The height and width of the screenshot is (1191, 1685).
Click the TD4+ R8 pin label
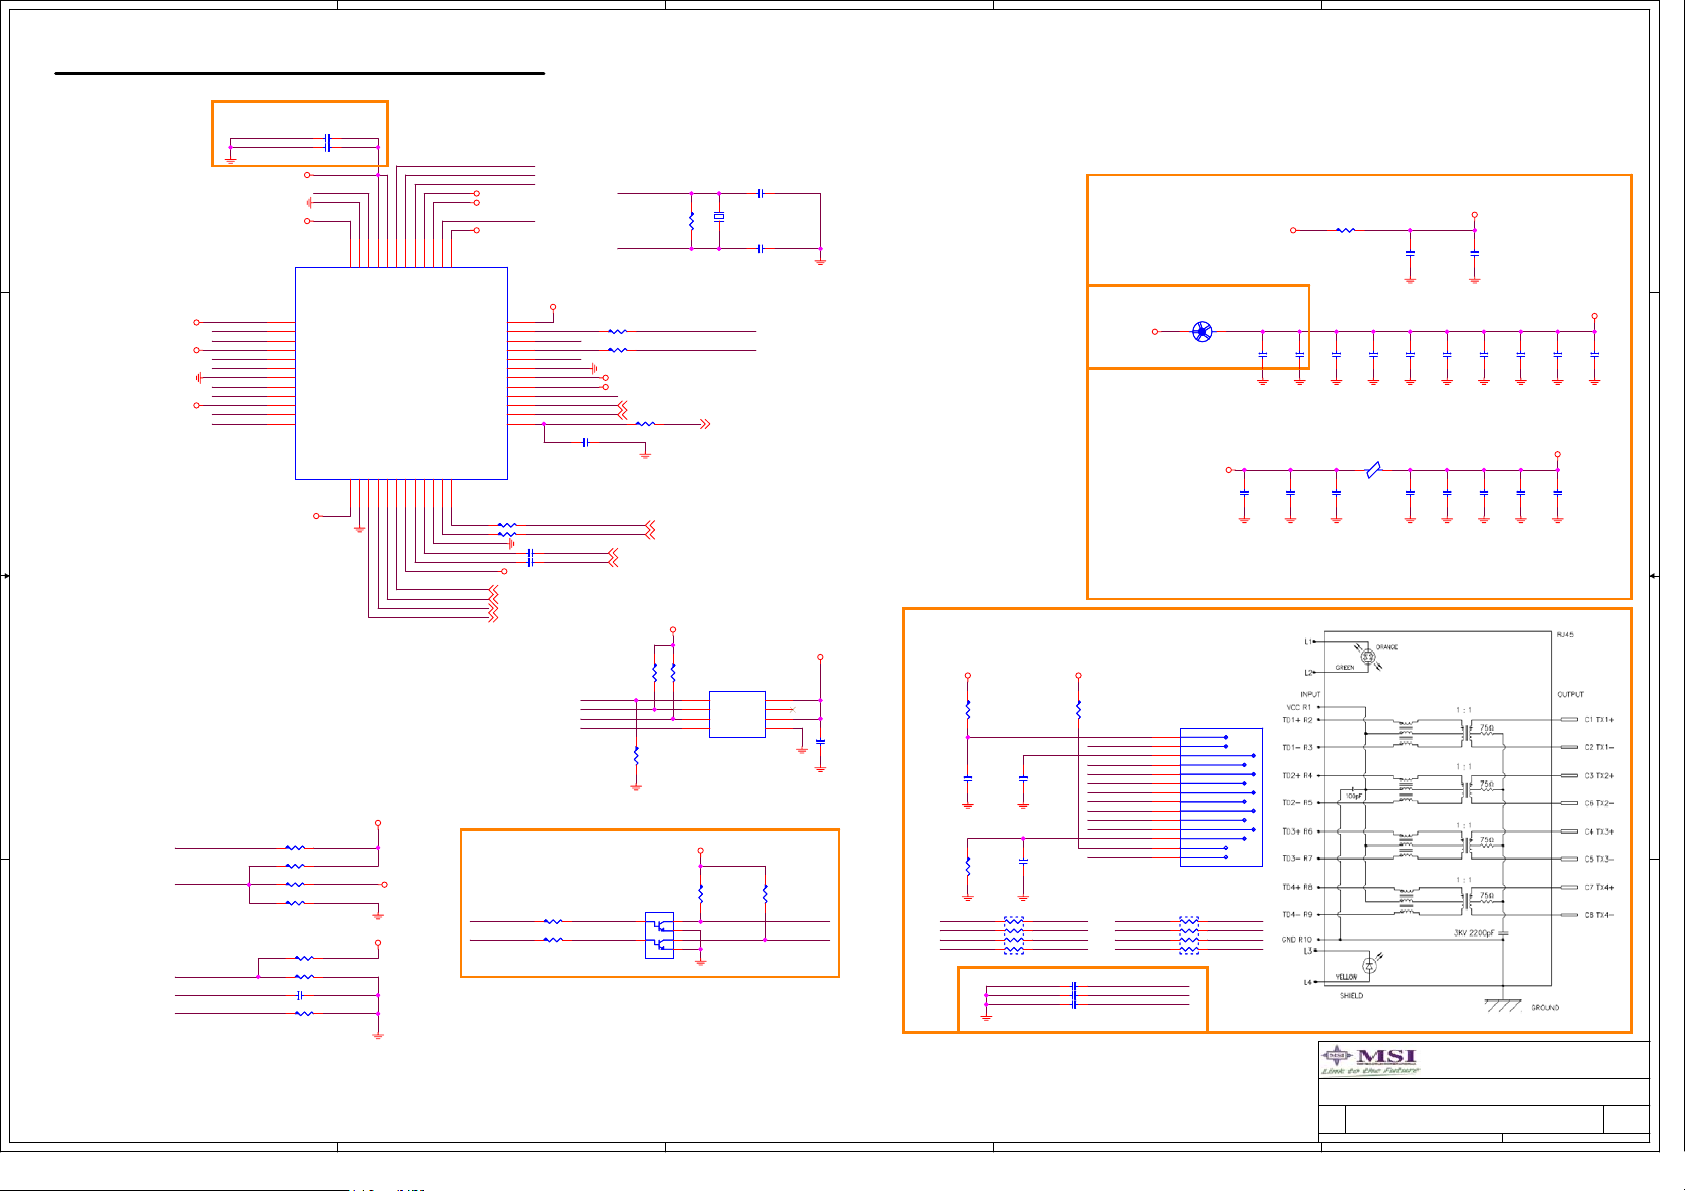click(x=1297, y=887)
